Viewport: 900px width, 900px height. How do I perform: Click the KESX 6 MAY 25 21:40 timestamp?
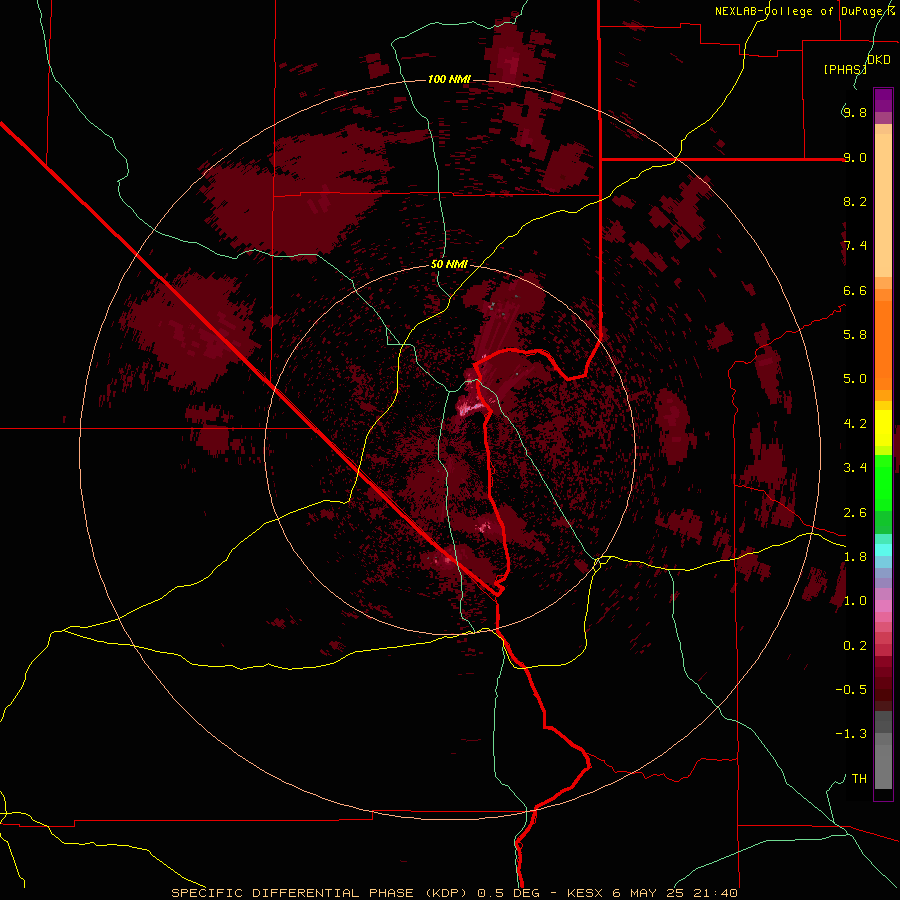pos(652,893)
